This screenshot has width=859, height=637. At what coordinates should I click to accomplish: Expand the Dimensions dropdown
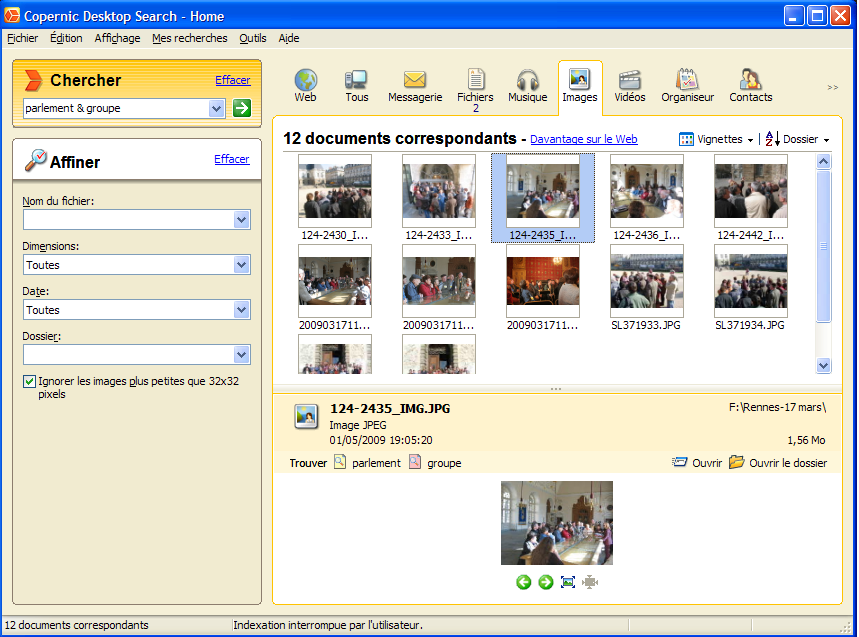pyautogui.click(x=241, y=265)
